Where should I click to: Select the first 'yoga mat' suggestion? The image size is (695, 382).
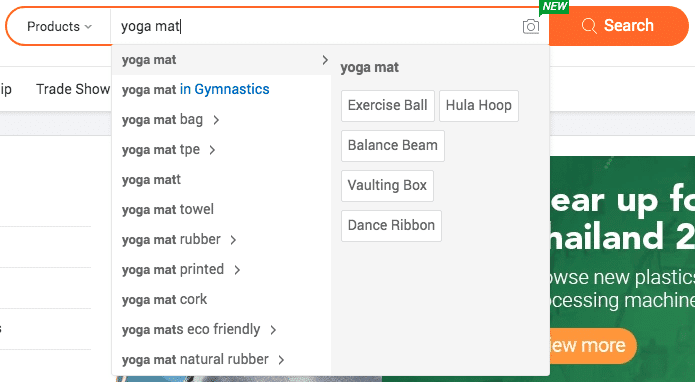coord(221,60)
